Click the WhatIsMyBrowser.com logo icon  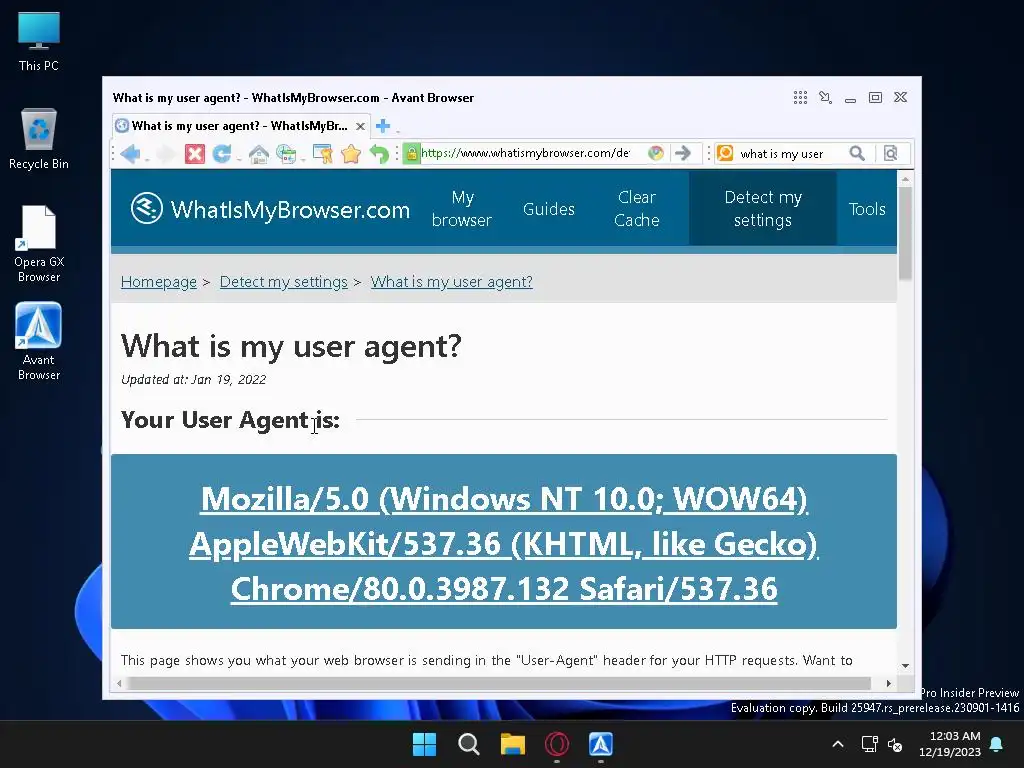tap(146, 208)
